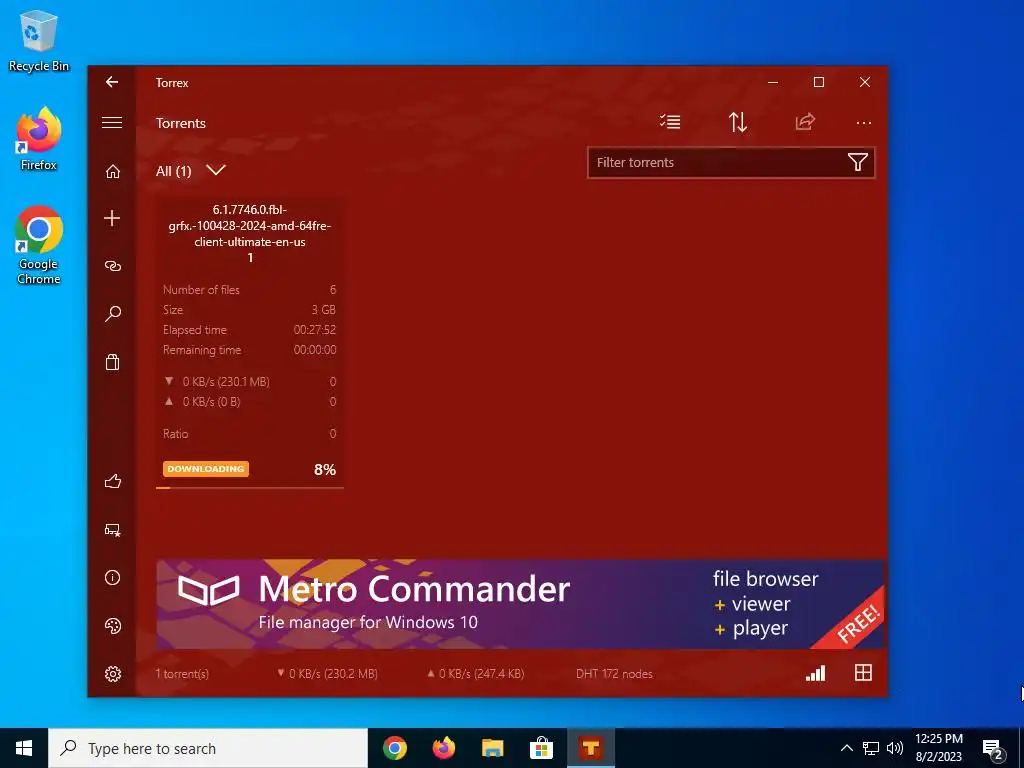Click the filter funnel icon
The image size is (1024, 768).
point(857,162)
